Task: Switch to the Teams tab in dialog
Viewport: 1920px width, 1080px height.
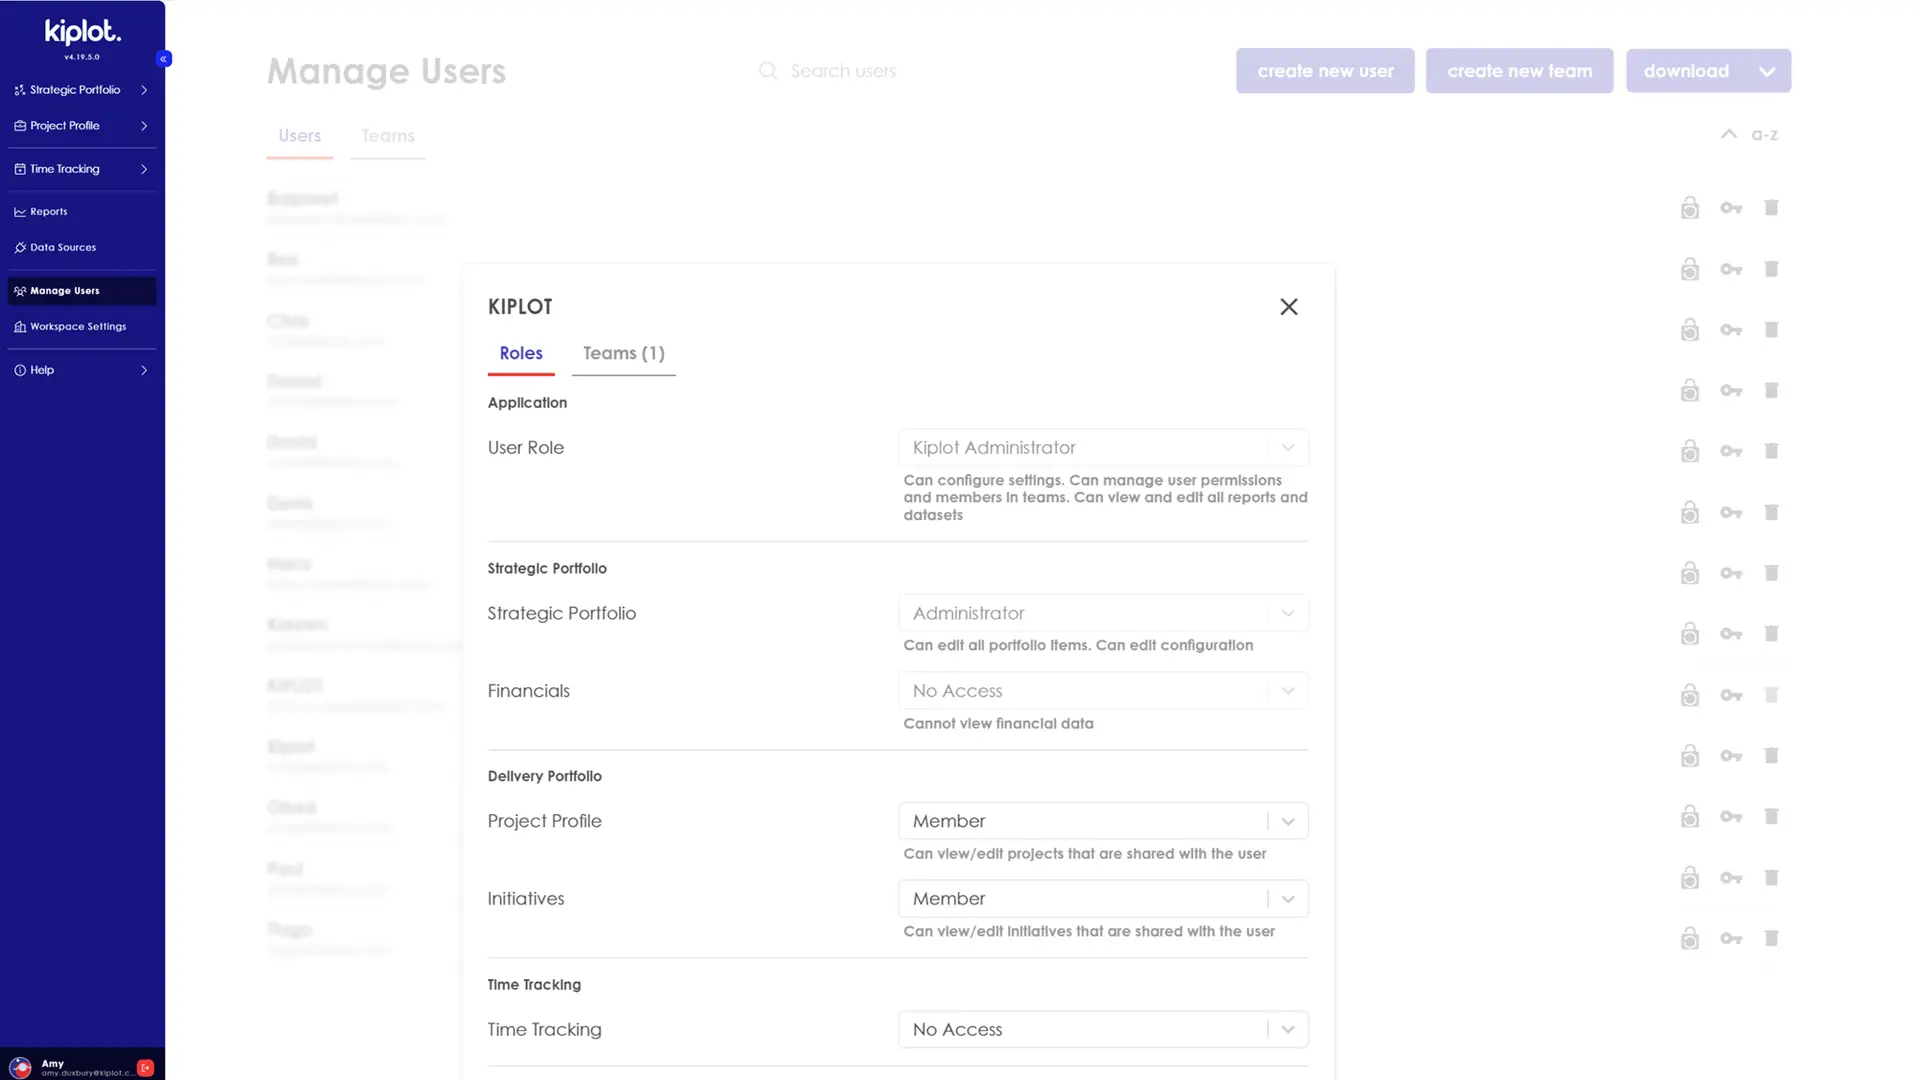Action: pyautogui.click(x=624, y=352)
